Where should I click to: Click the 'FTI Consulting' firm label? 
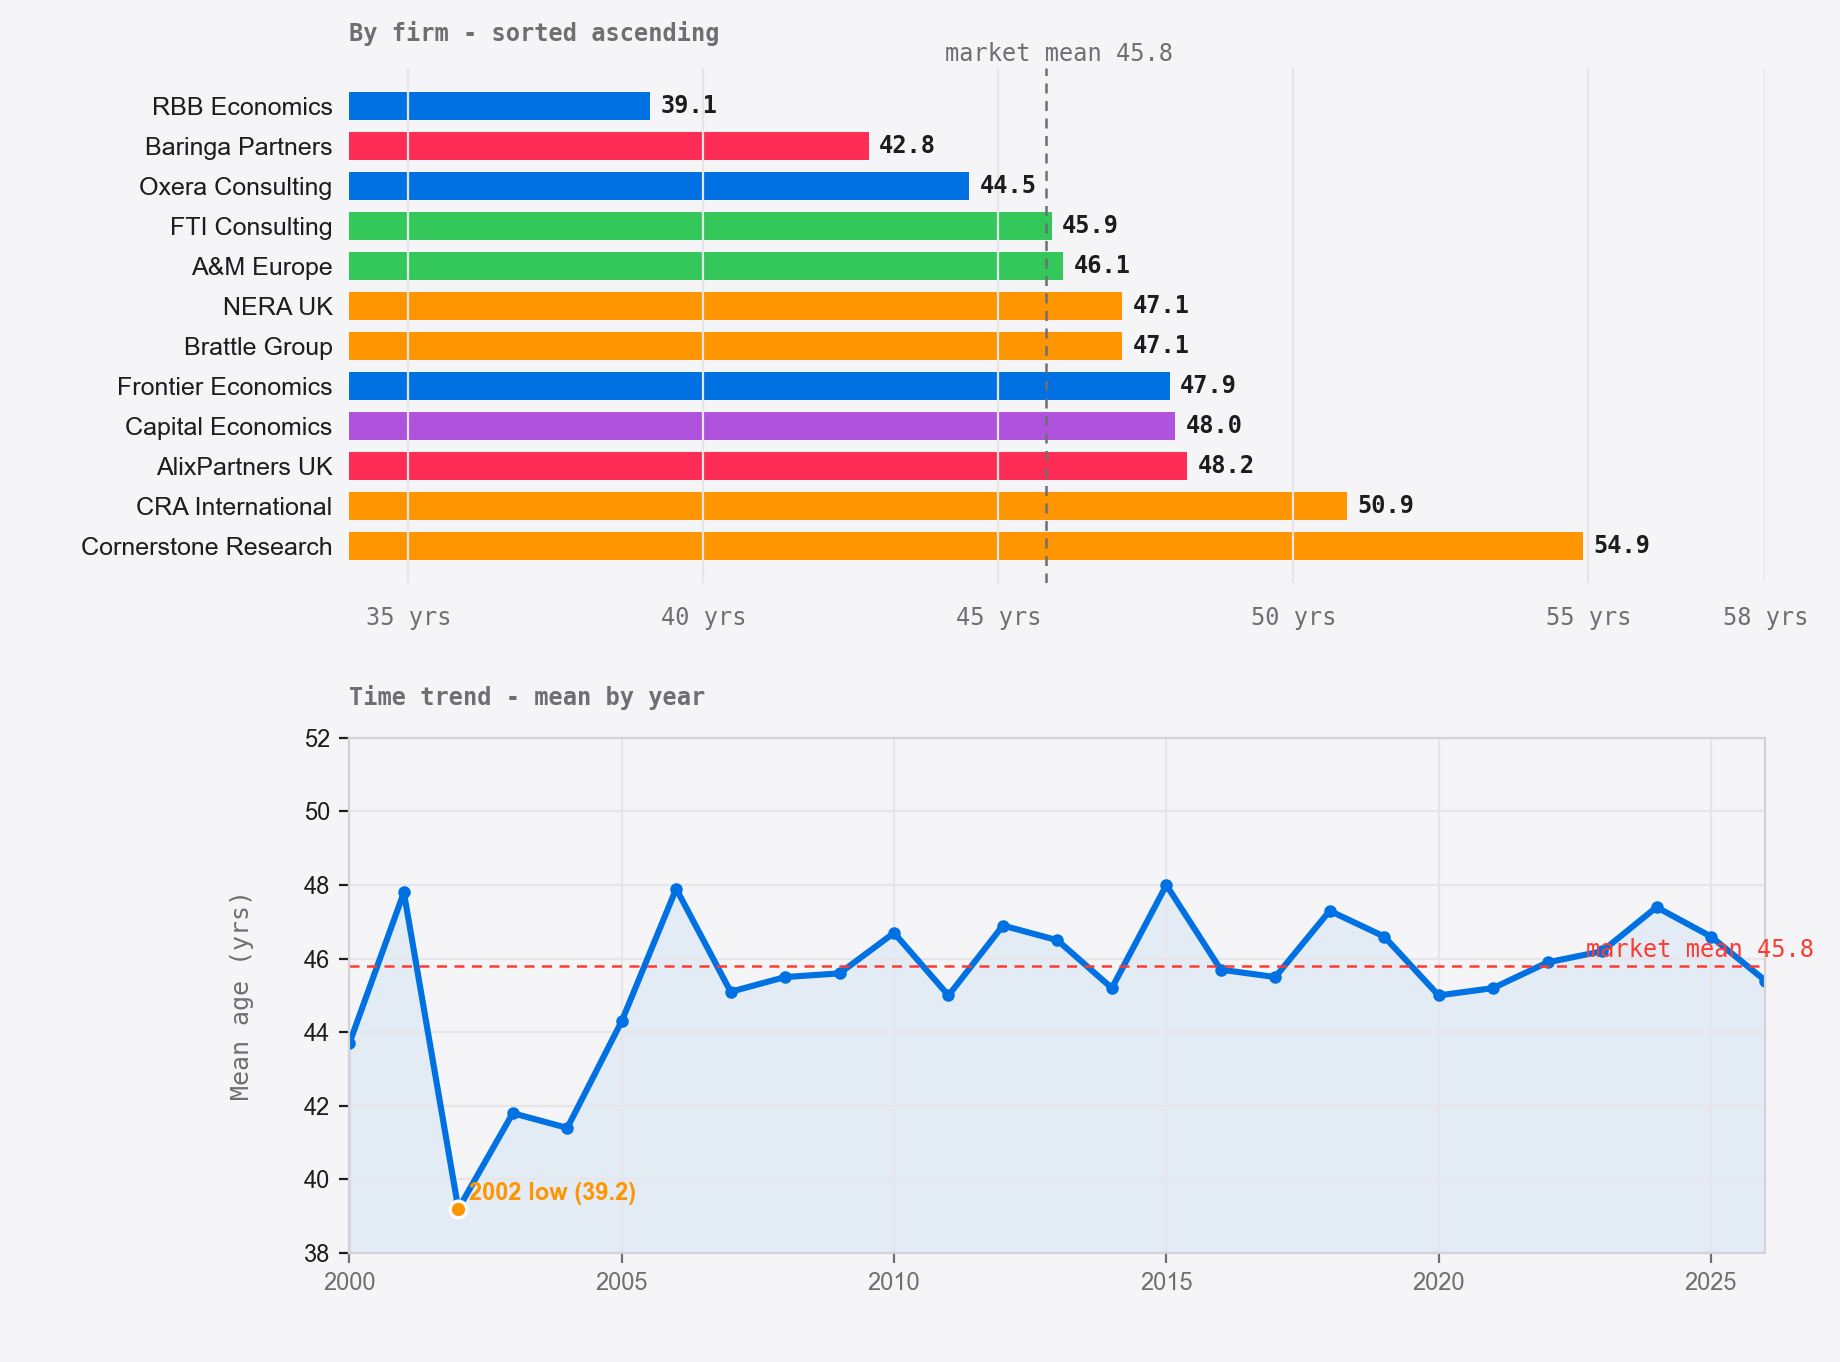251,226
